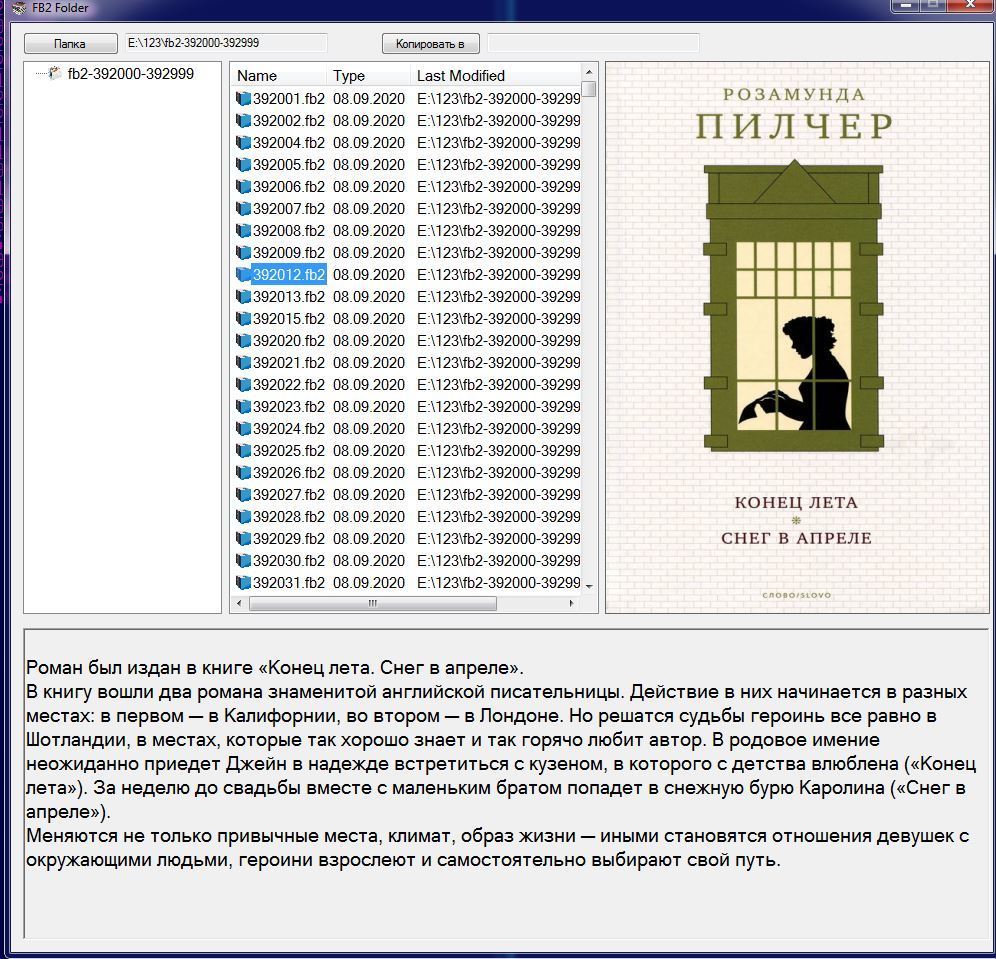Click the source folder path field
This screenshot has width=996, height=959.
(x=225, y=43)
